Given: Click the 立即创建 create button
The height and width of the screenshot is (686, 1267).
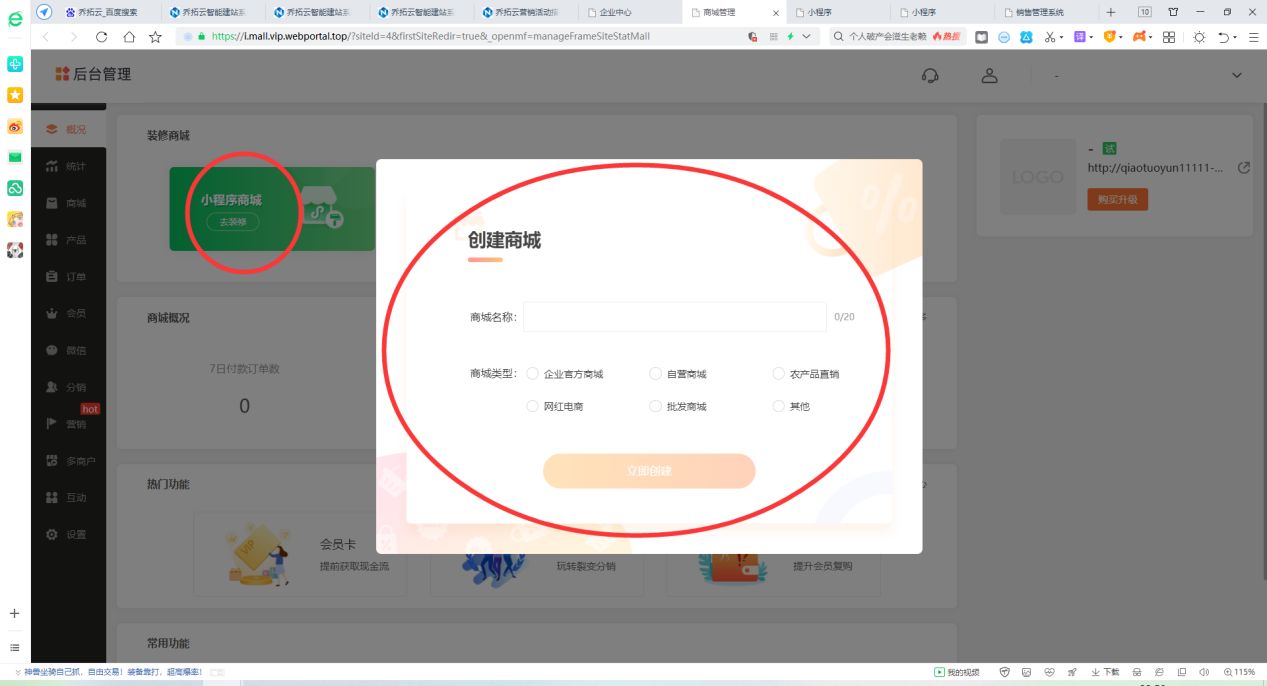Looking at the screenshot, I should click(648, 471).
